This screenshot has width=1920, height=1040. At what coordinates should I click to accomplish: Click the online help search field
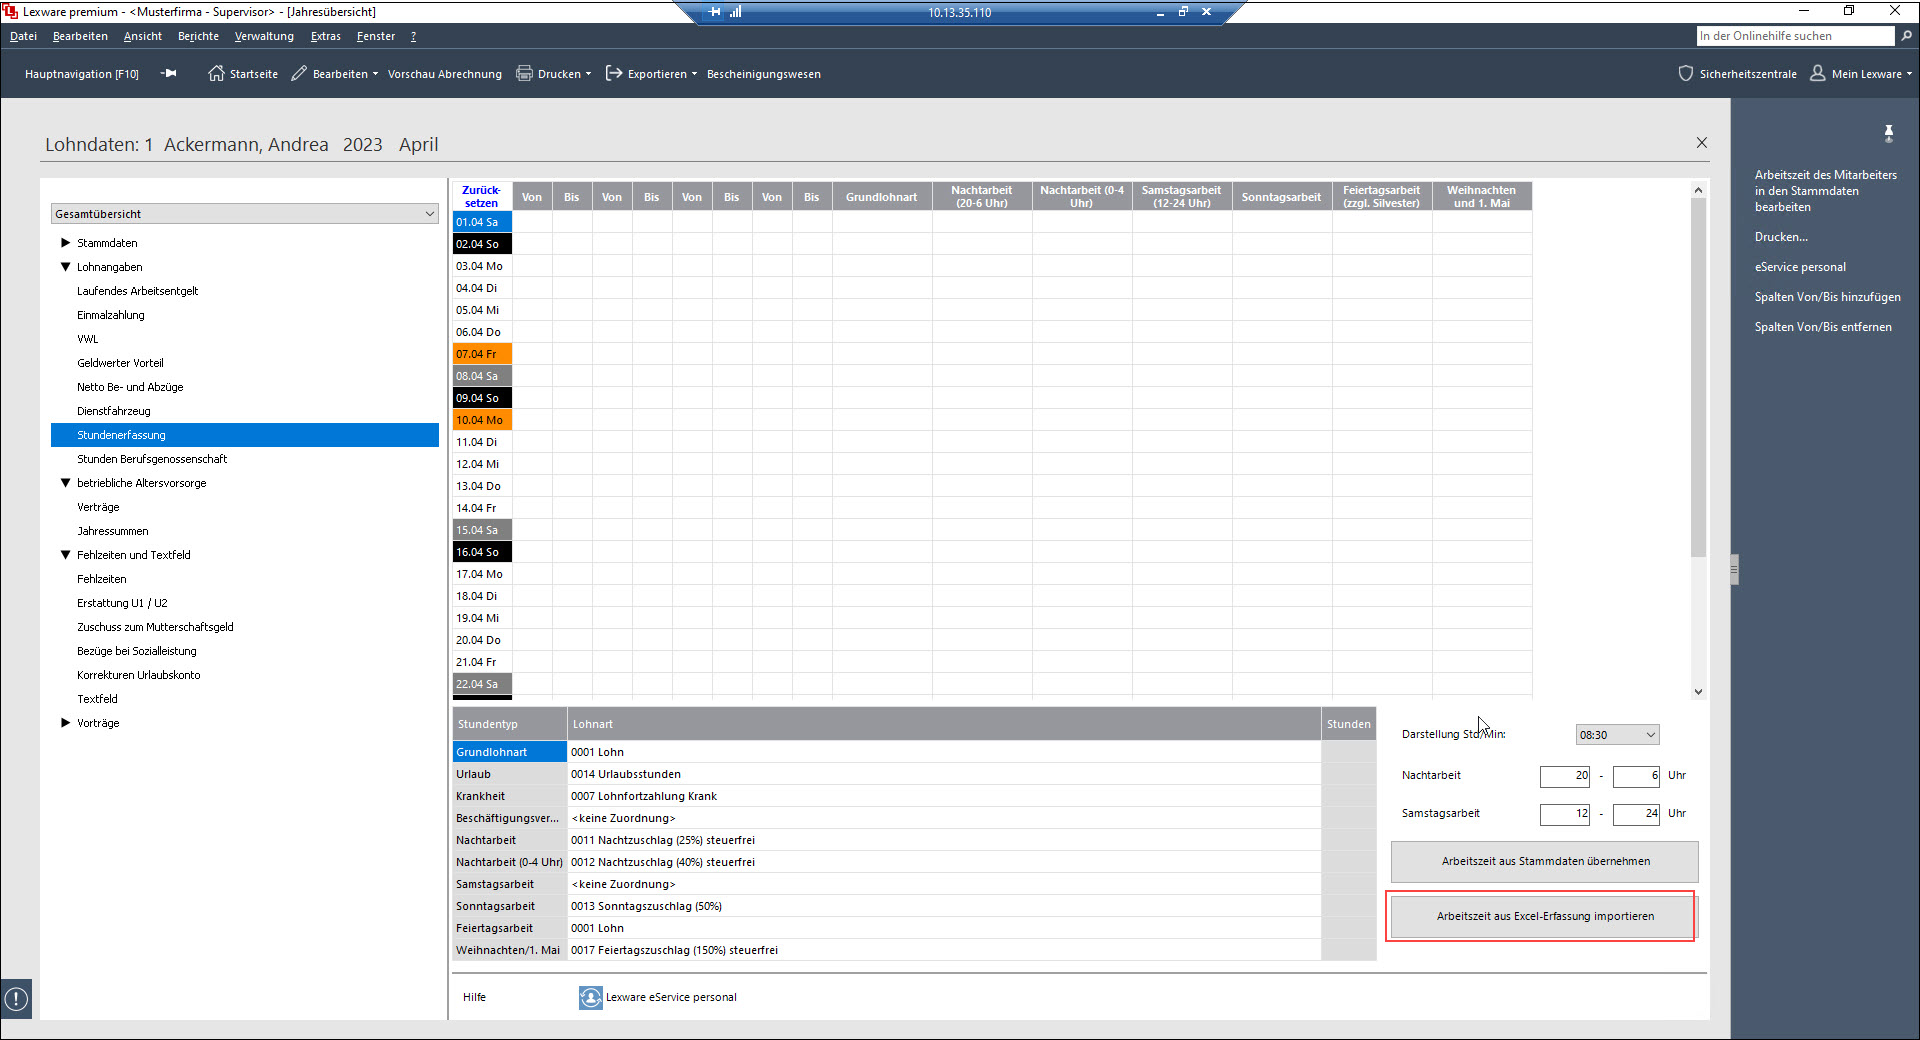click(1795, 35)
